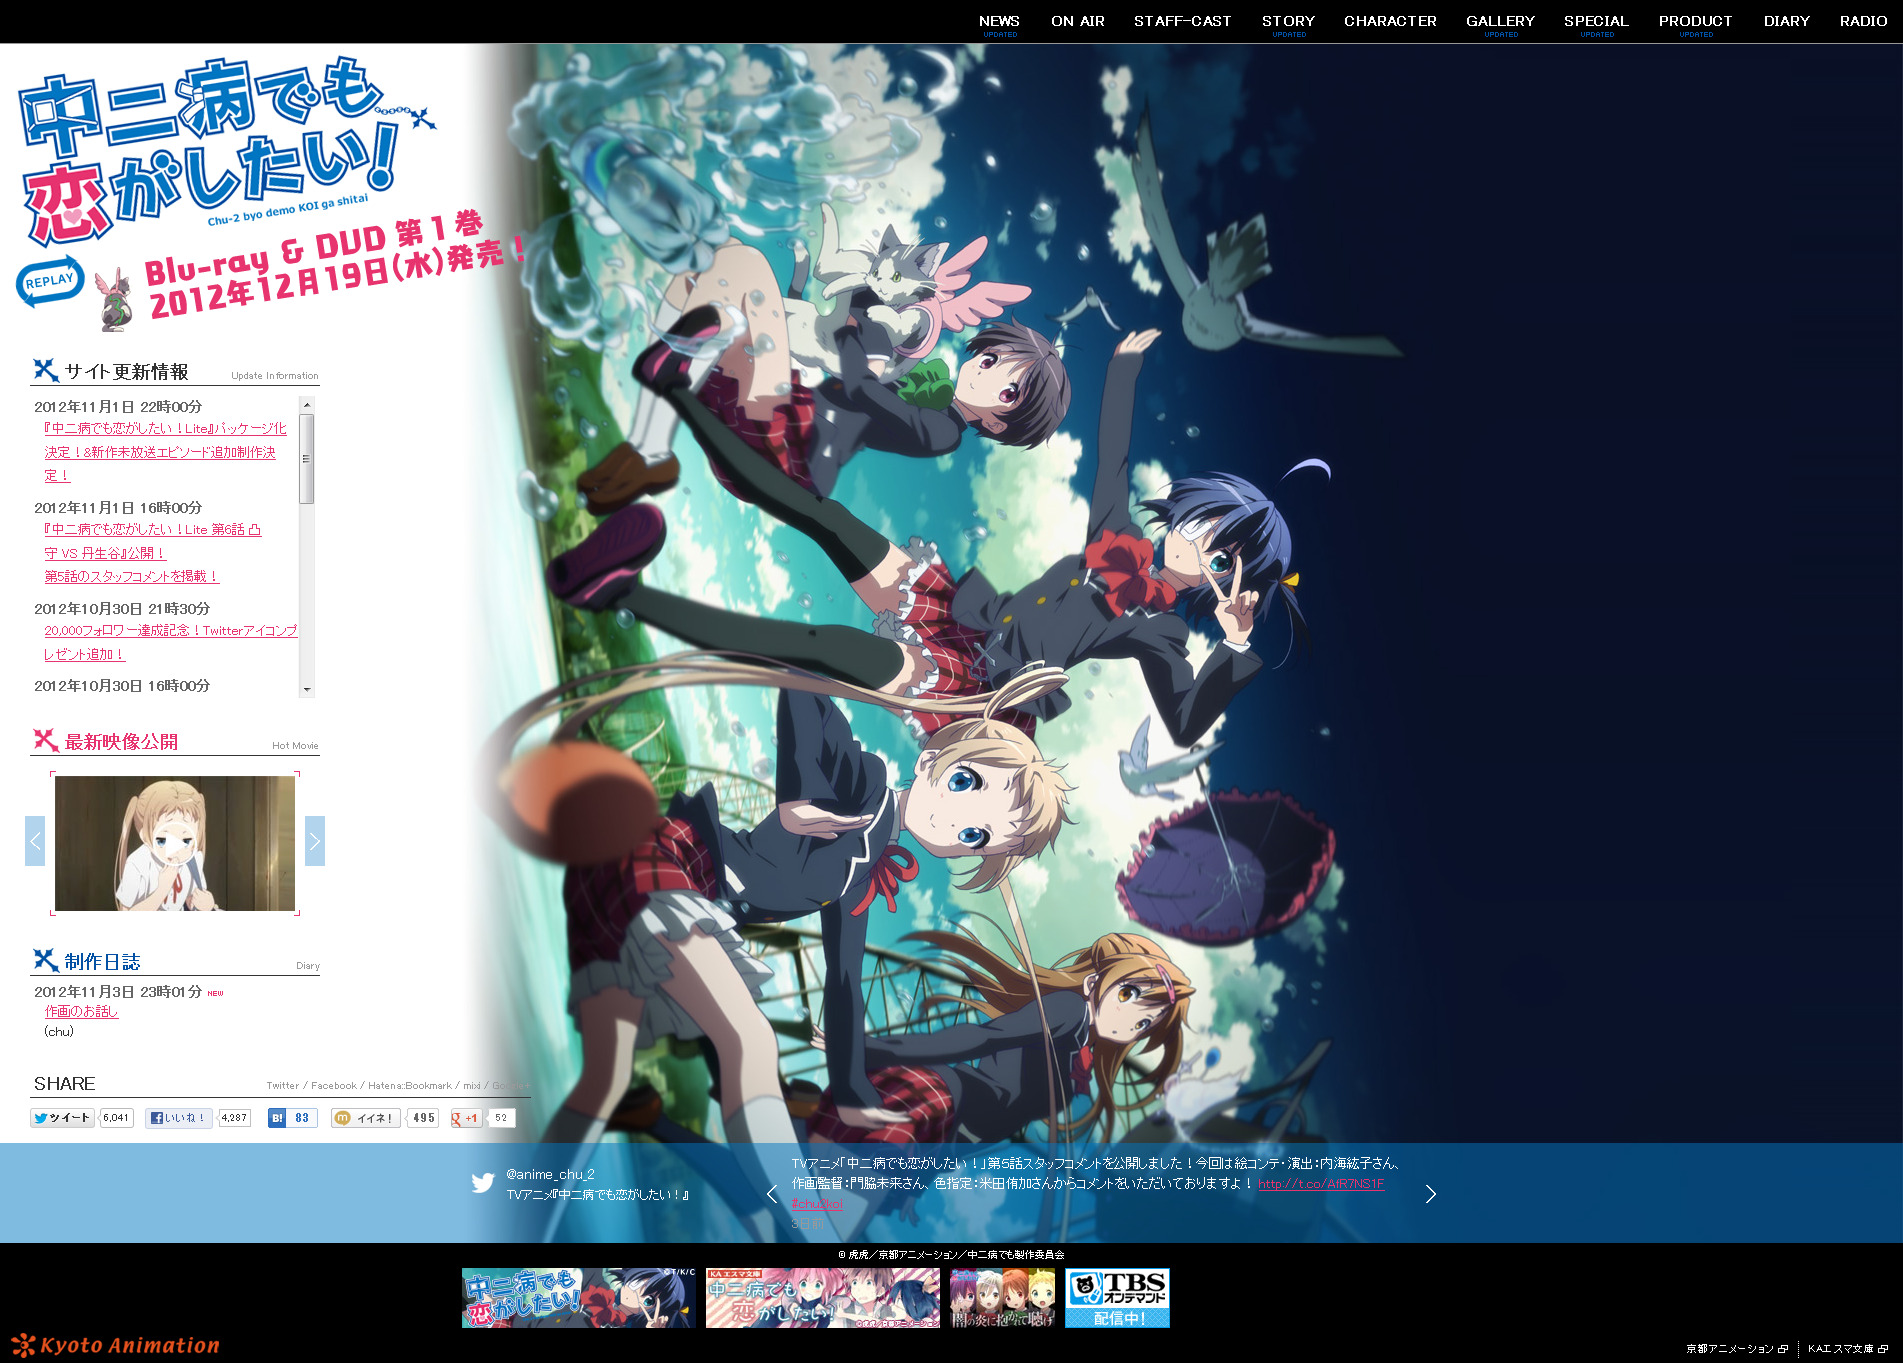Click the diary date 2012年11月3日 23時01分

click(118, 992)
